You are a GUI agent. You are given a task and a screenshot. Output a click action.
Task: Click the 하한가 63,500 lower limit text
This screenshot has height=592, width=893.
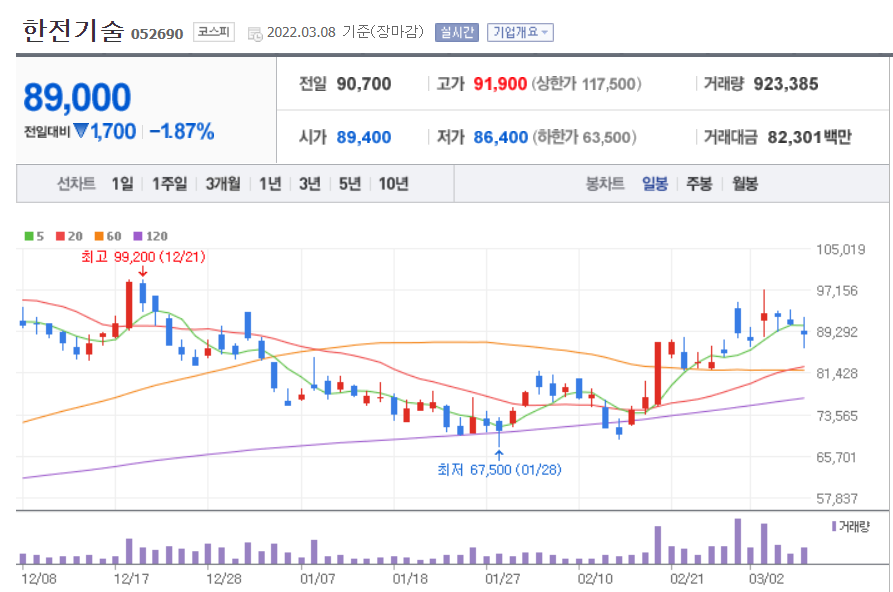(584, 137)
